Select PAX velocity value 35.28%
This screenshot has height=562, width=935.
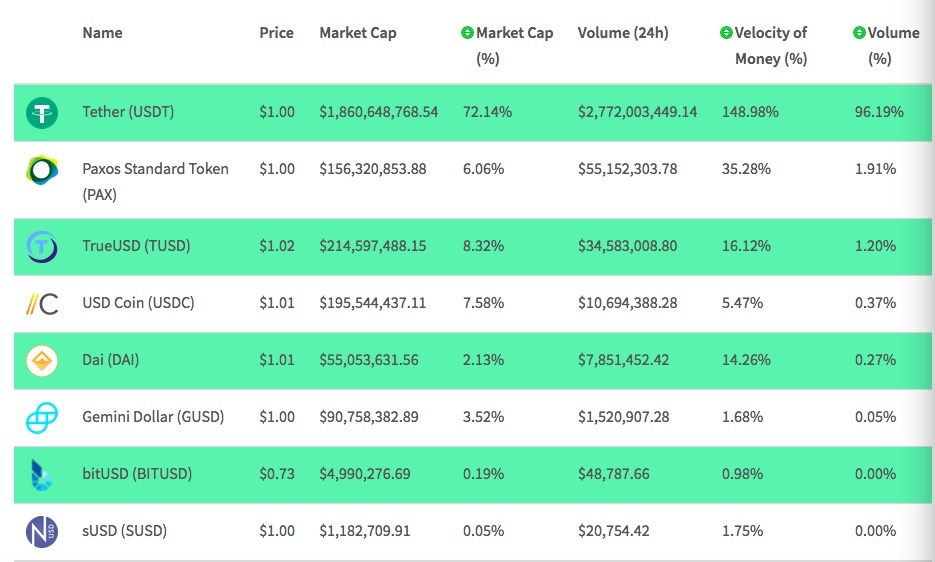coord(747,169)
